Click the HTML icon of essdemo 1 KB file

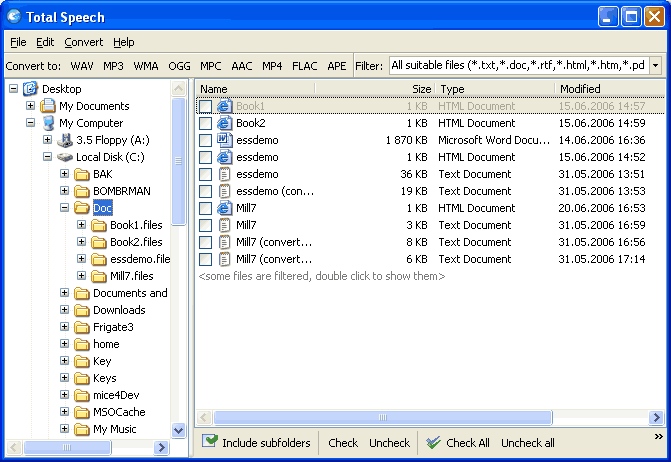[224, 157]
